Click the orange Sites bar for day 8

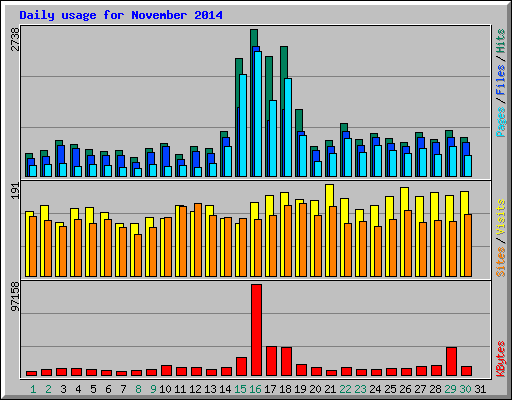click(x=138, y=255)
